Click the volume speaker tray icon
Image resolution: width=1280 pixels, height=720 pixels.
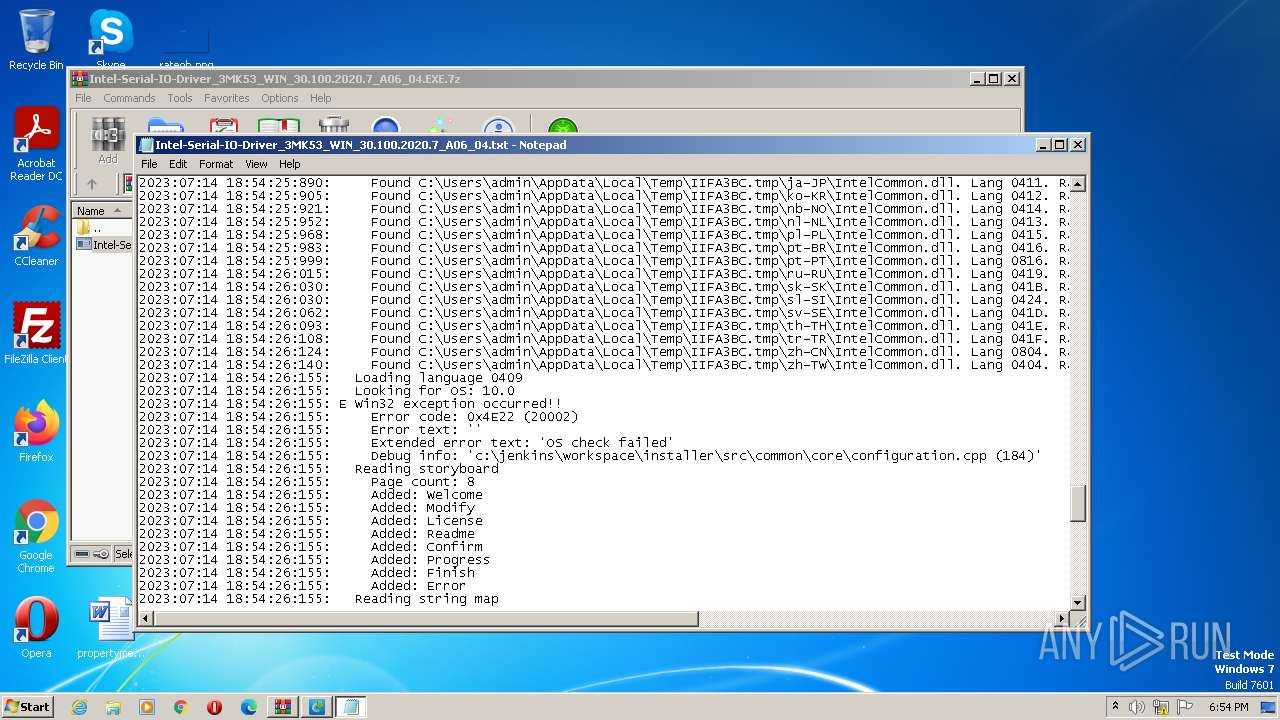pyautogui.click(x=1137, y=707)
